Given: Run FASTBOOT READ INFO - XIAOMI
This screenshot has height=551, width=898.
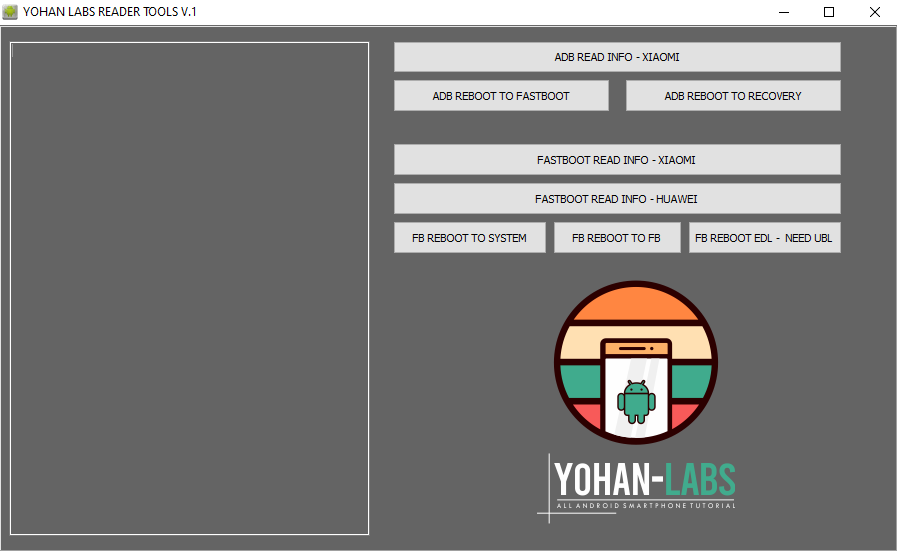Looking at the screenshot, I should [617, 160].
